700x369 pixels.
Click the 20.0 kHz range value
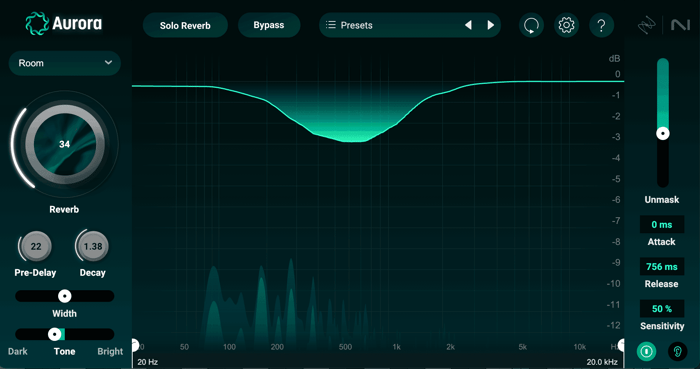coord(602,362)
